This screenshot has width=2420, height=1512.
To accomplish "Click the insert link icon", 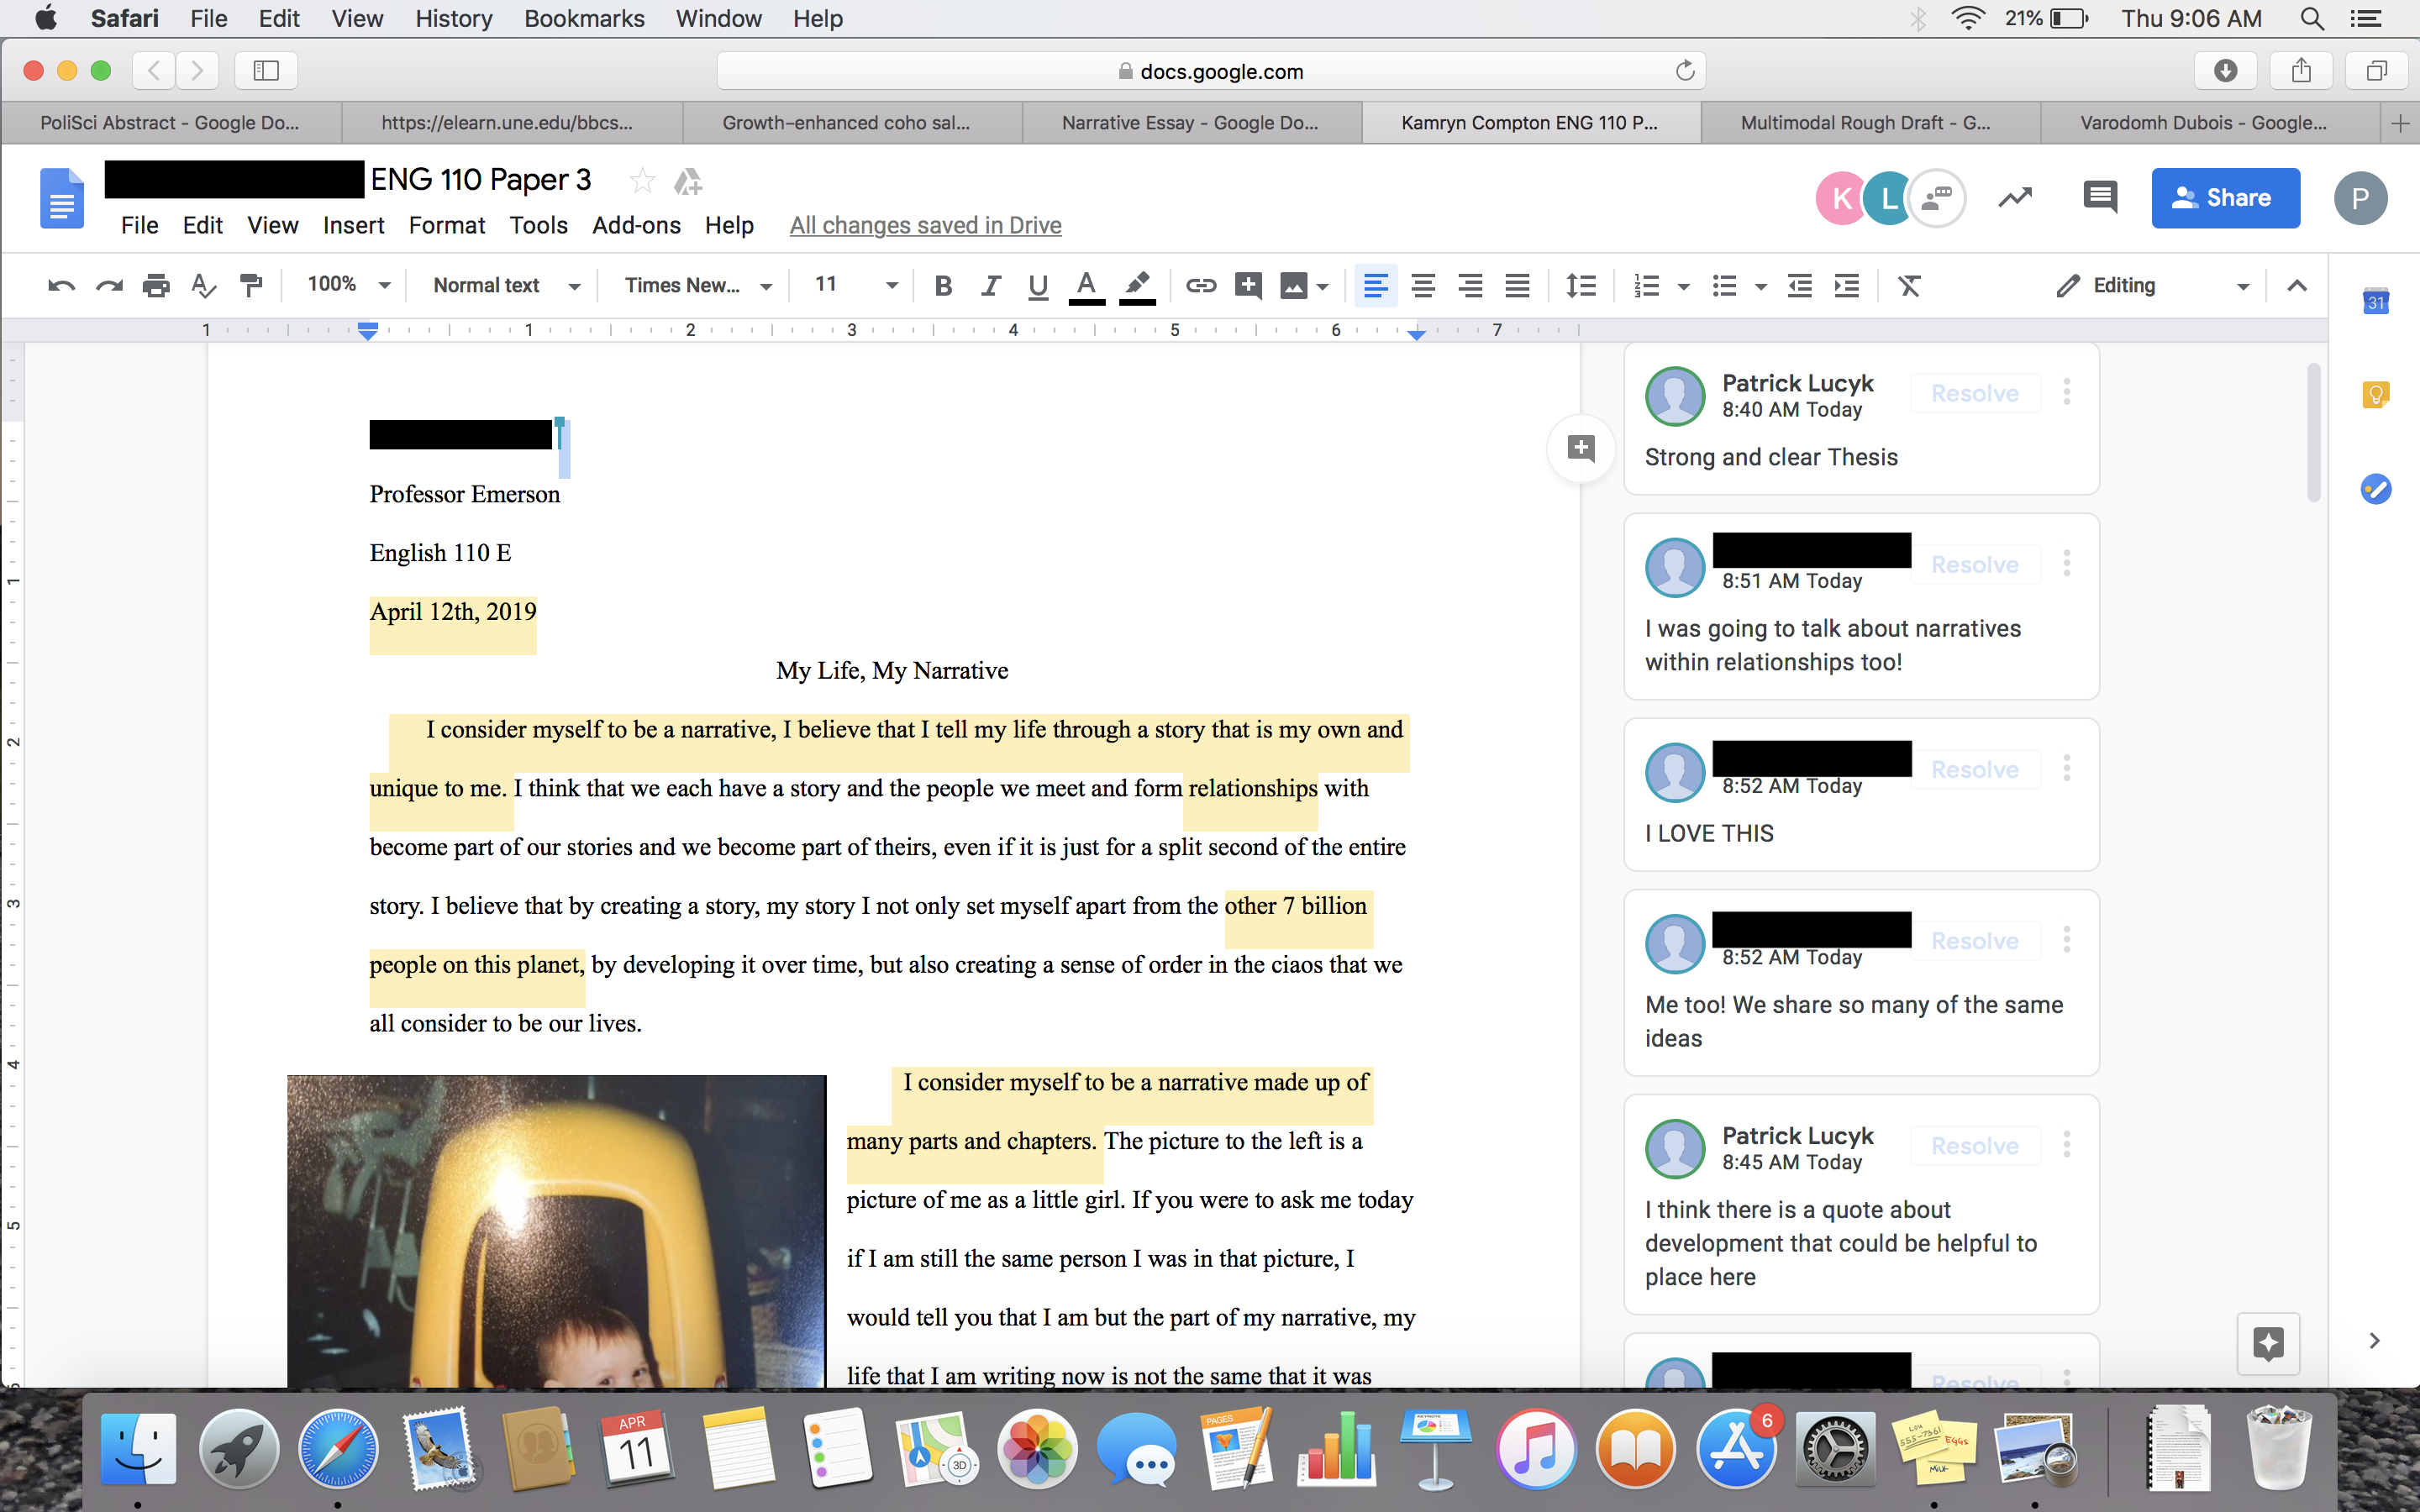I will pos(1200,286).
